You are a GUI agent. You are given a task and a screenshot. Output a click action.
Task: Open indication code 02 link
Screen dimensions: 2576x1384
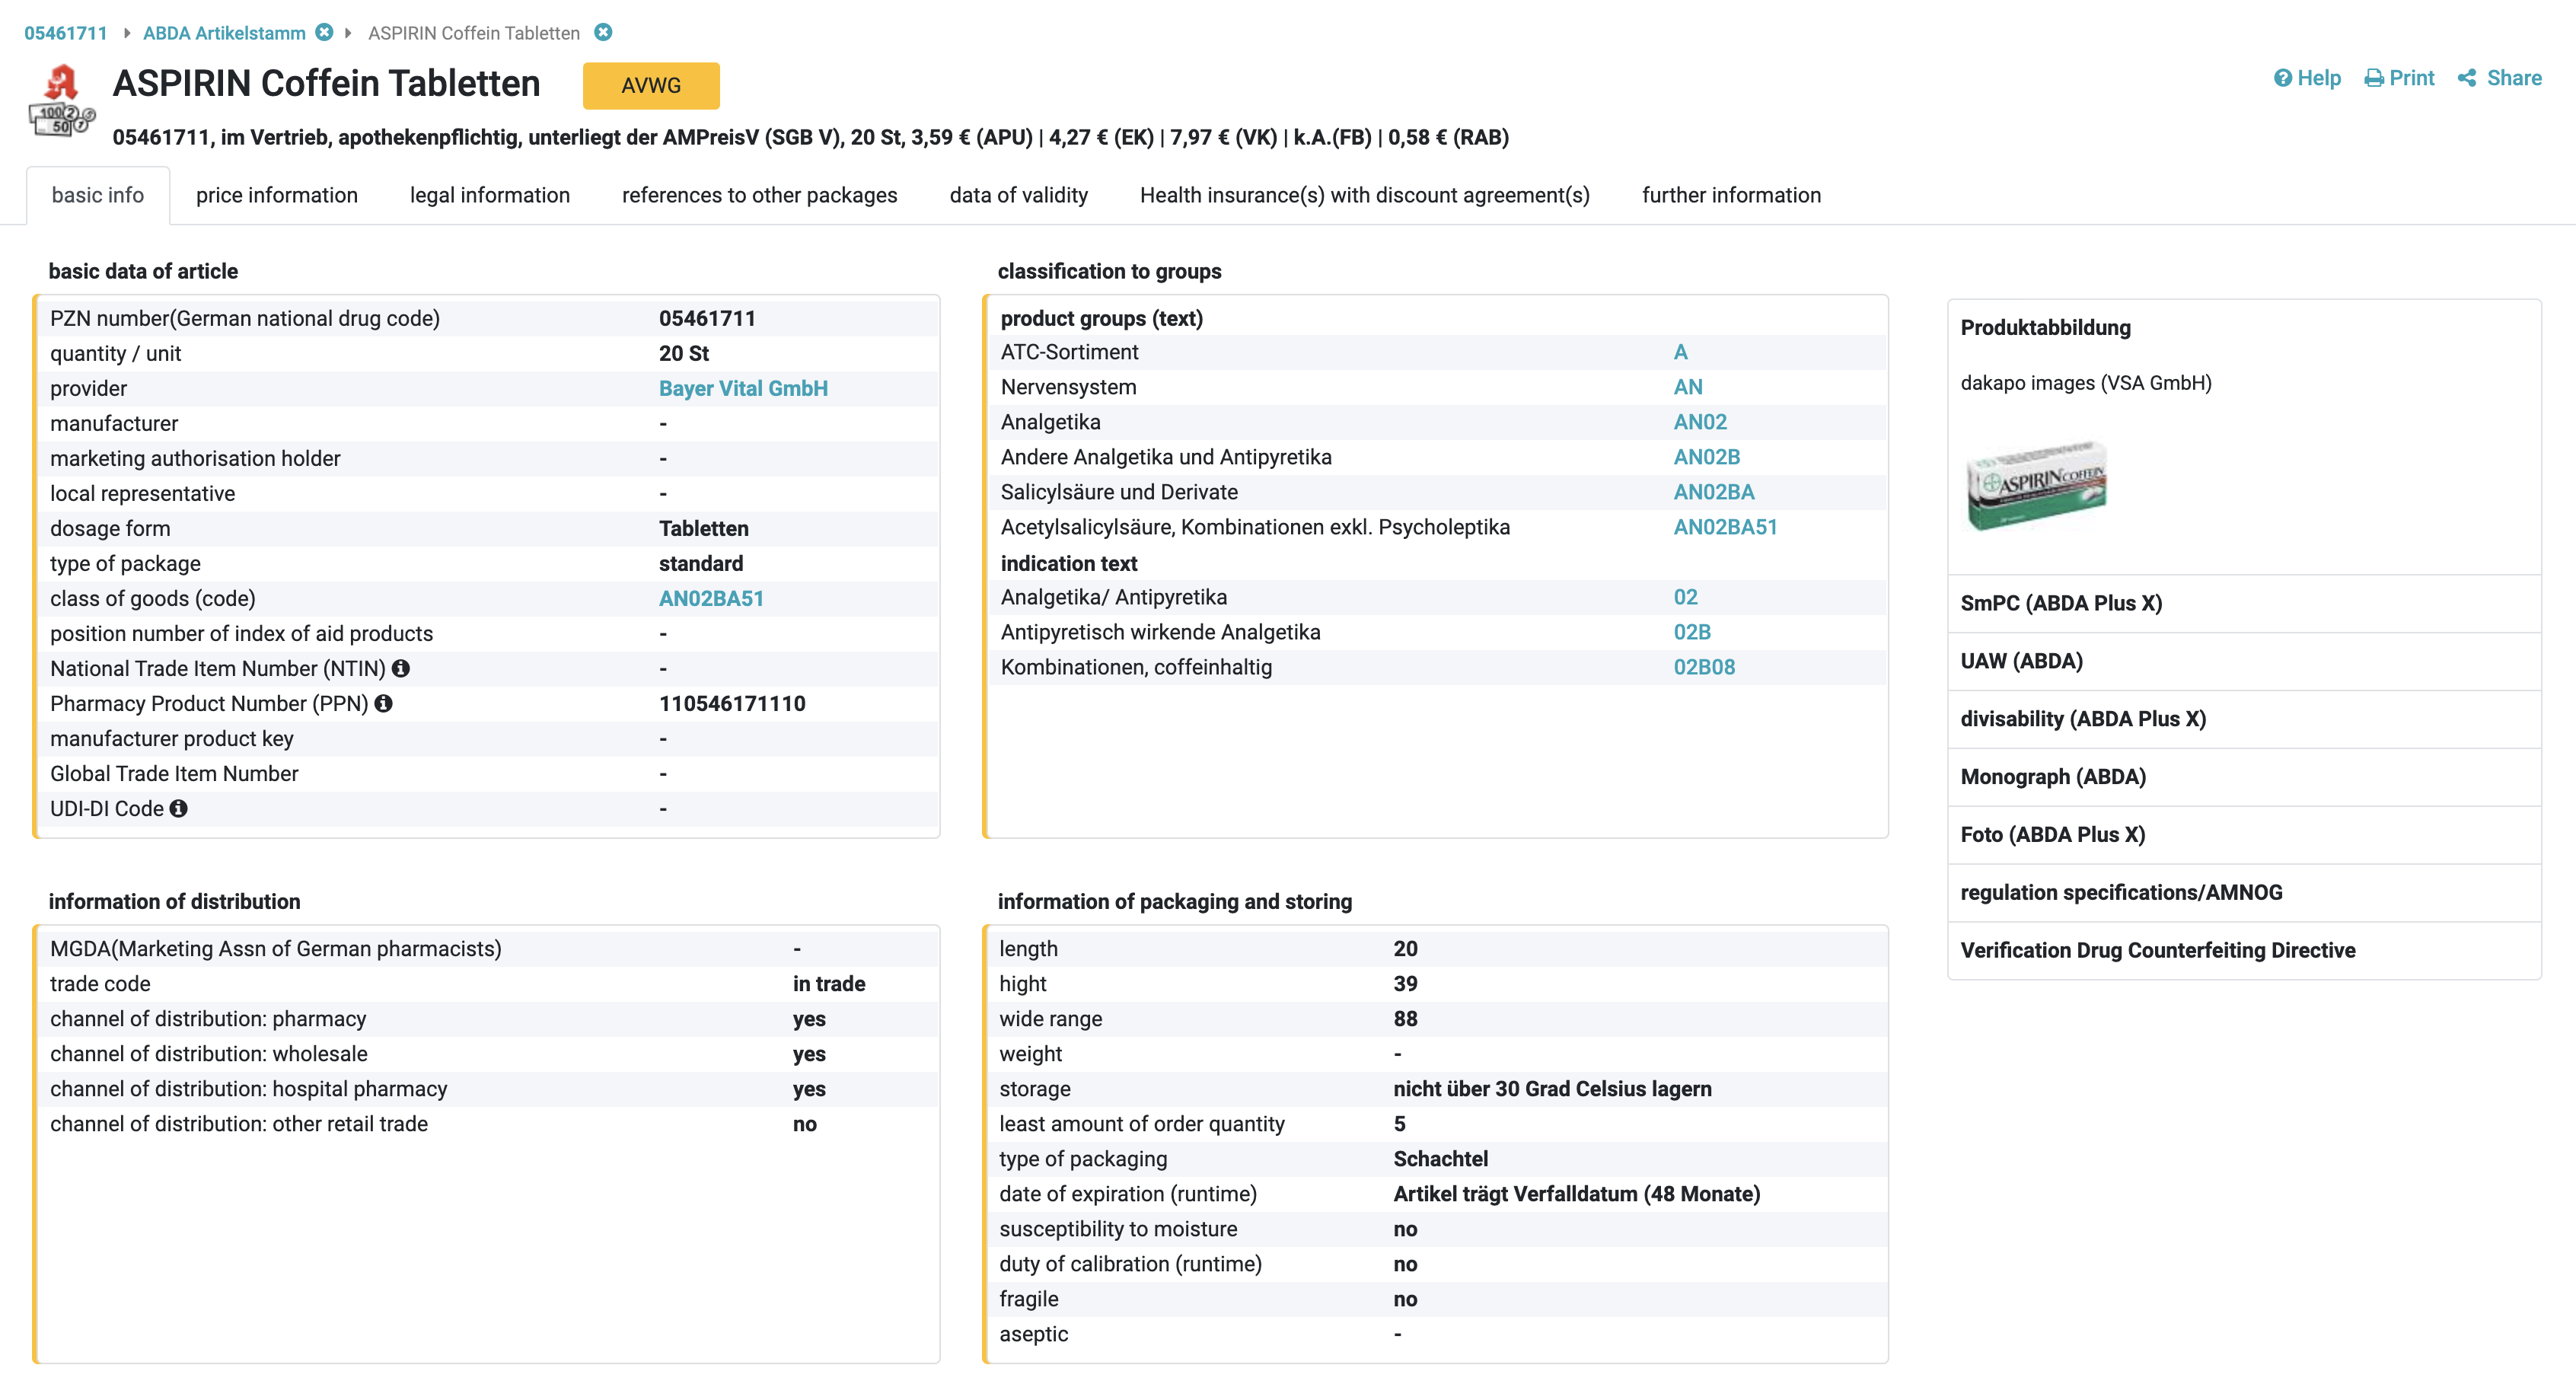1685,597
